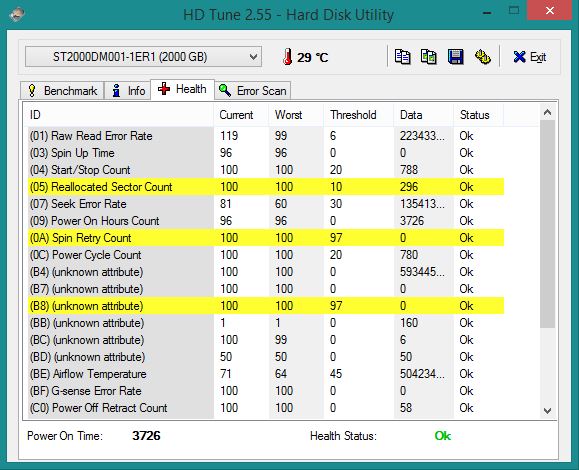This screenshot has width=579, height=470.
Task: Click the Status column header
Action: pos(478,115)
